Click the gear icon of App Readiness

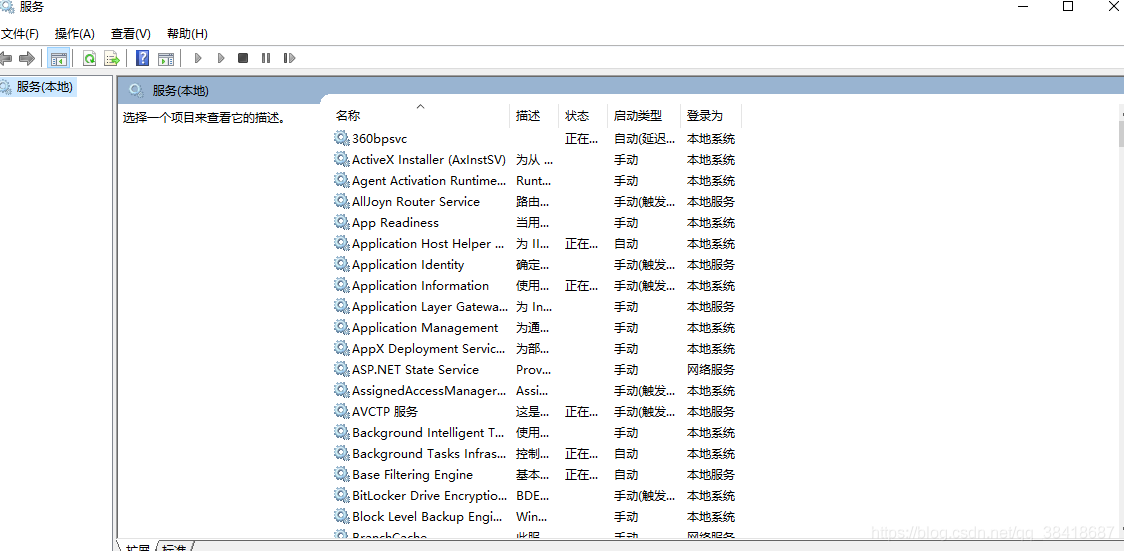tap(341, 222)
